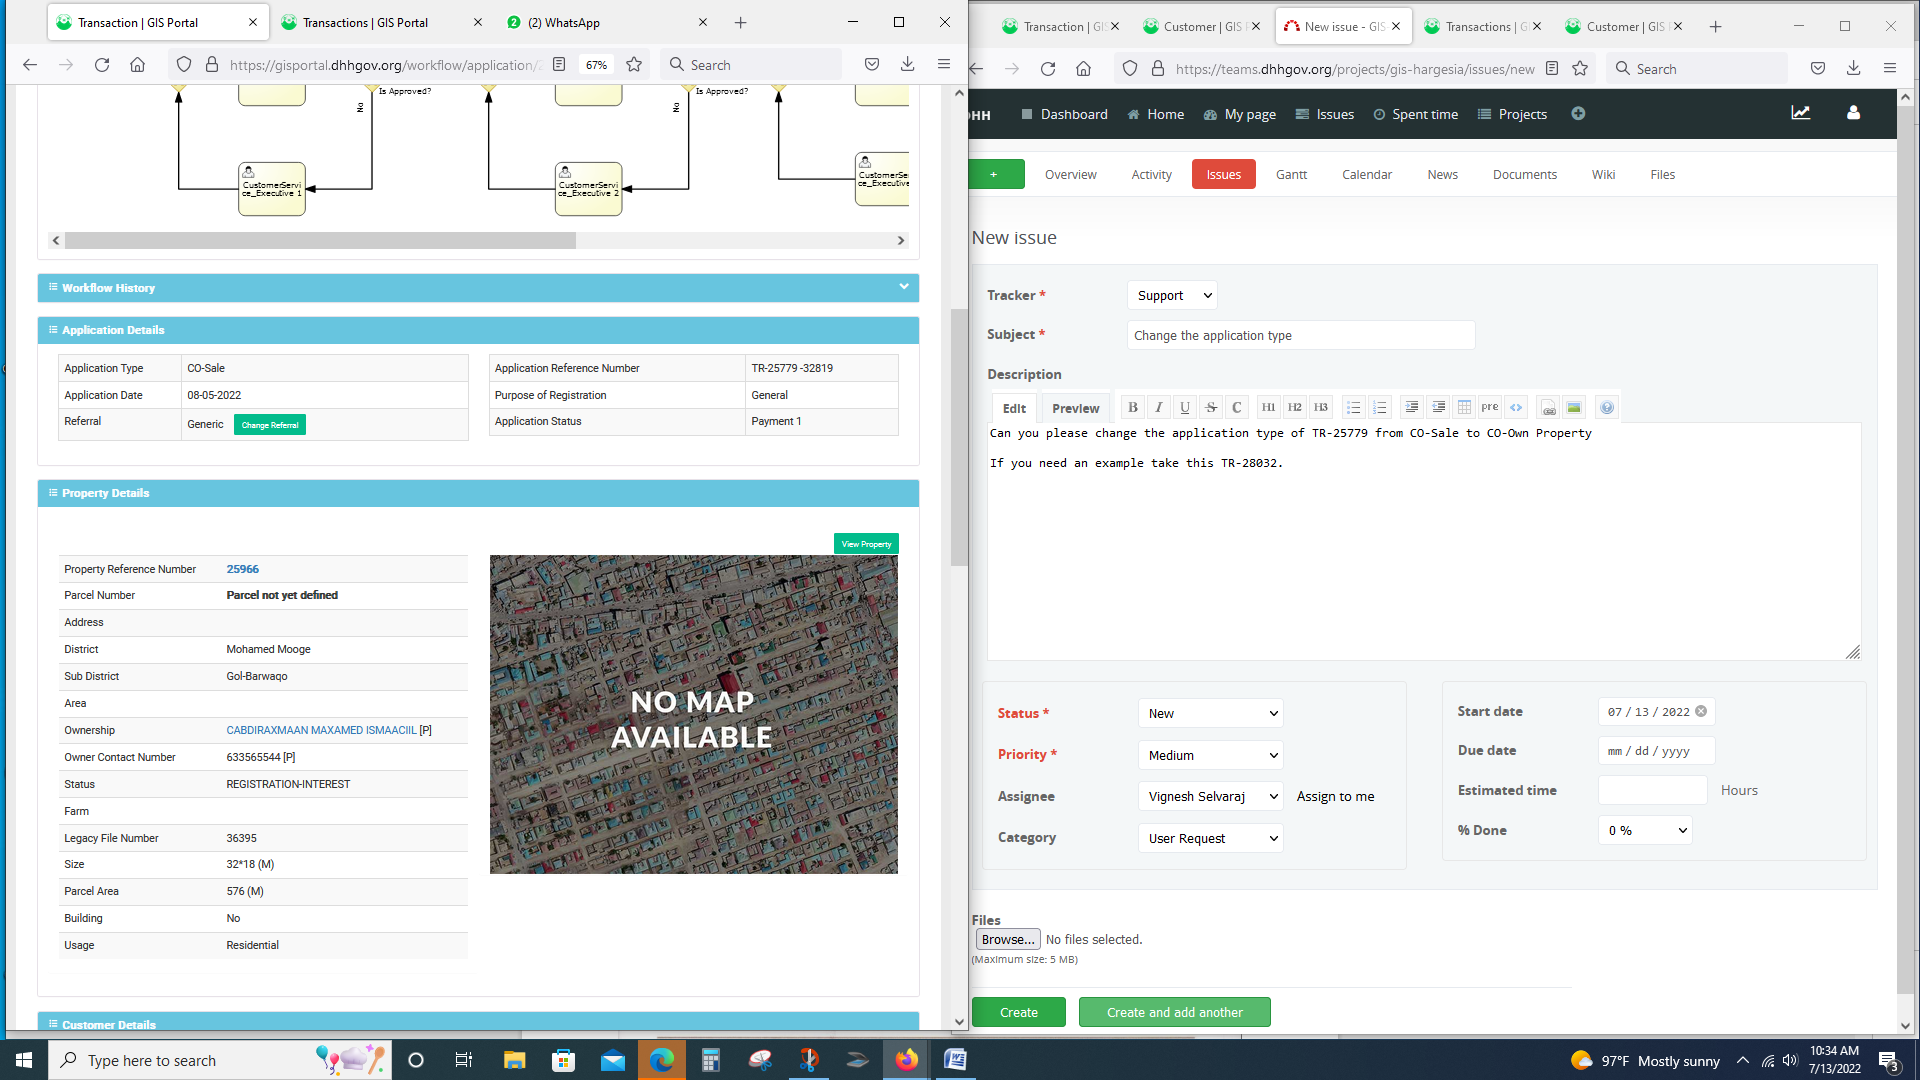Open the Tracker dropdown
1920x1080 pixels.
click(1172, 296)
